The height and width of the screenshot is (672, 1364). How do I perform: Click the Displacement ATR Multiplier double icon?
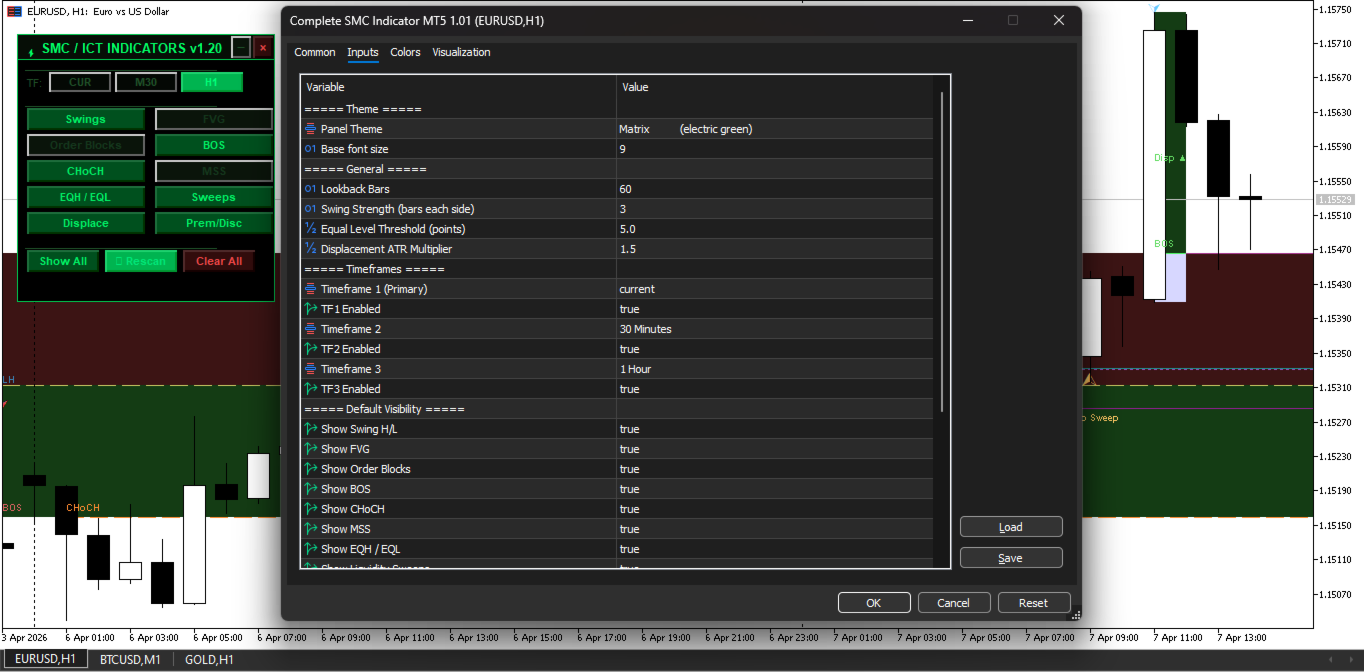[x=310, y=249]
